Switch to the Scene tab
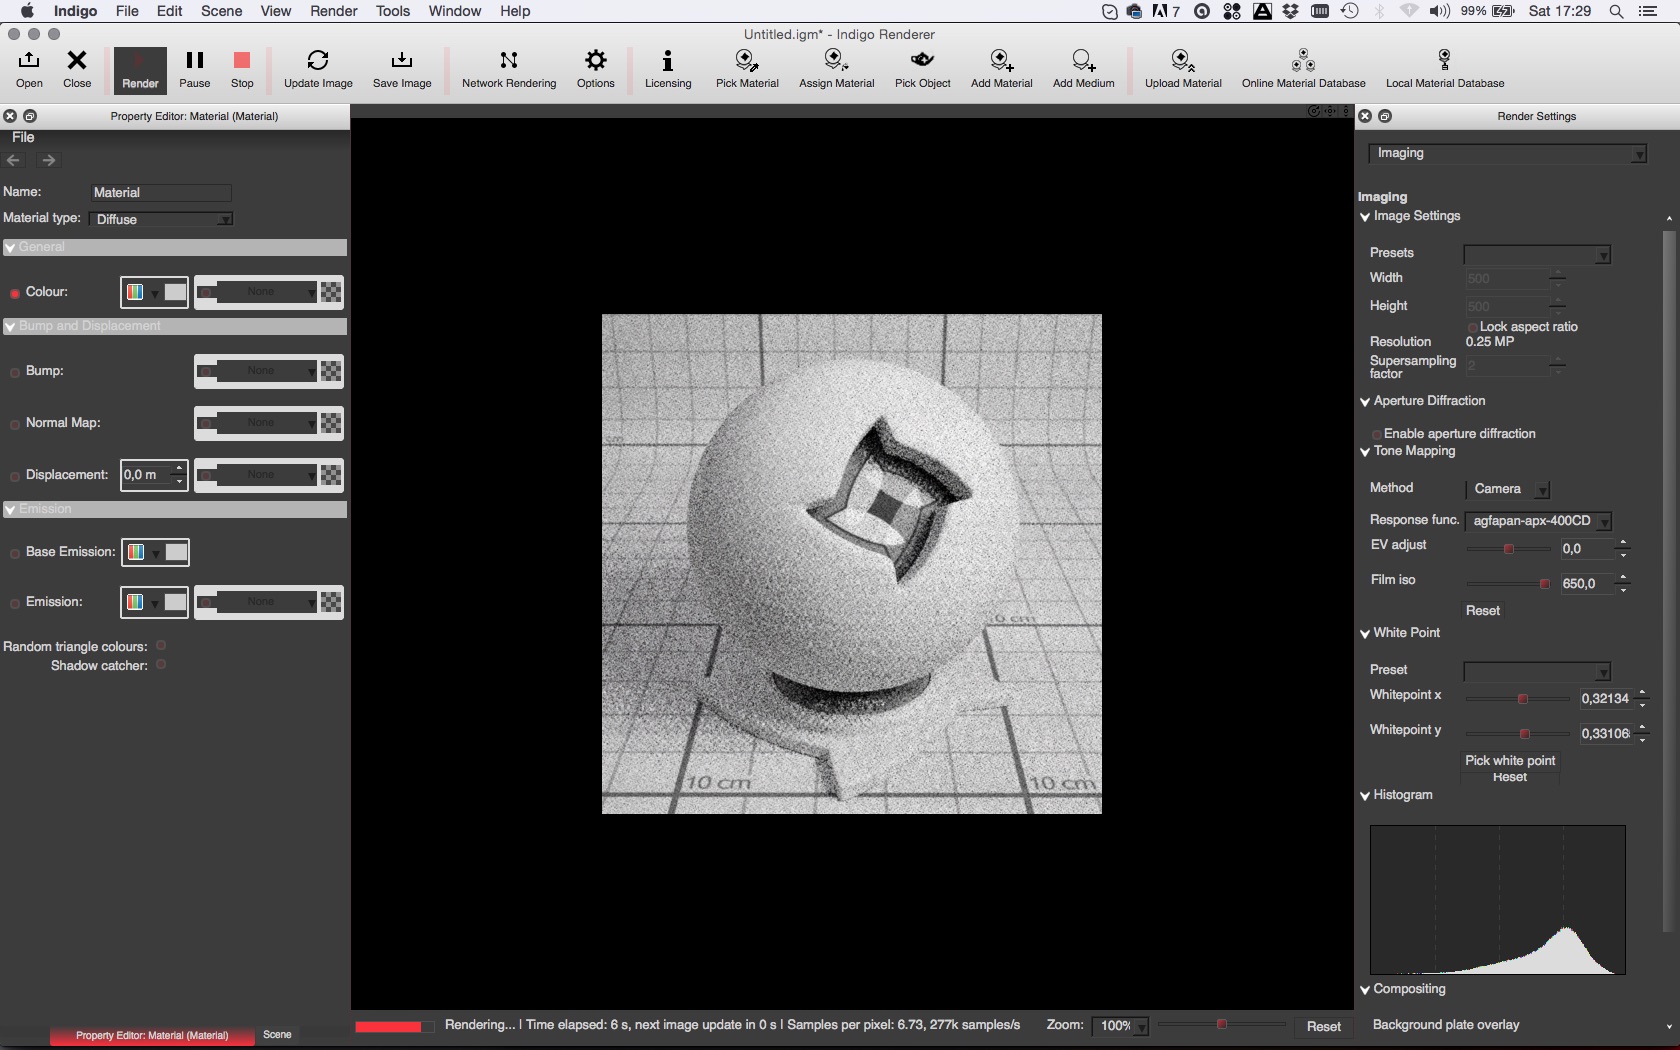 pyautogui.click(x=277, y=1035)
